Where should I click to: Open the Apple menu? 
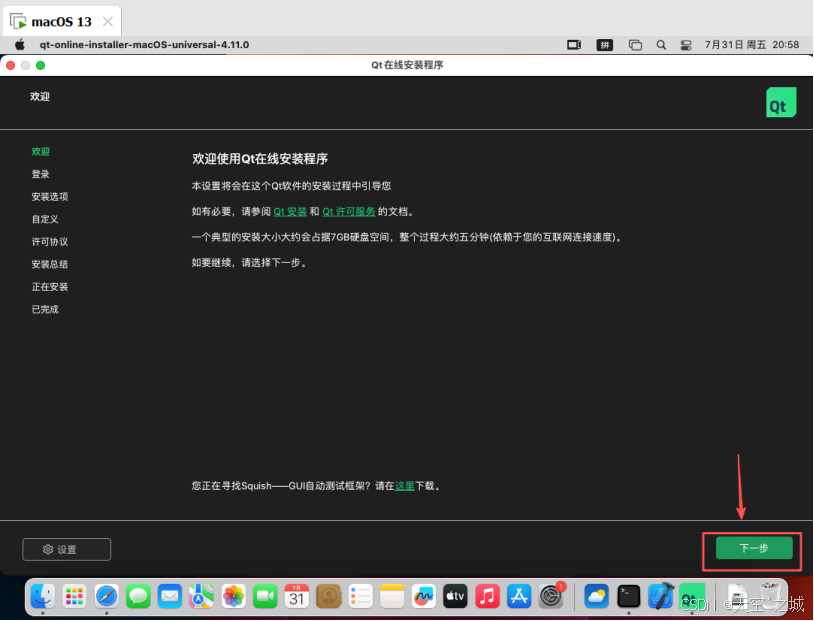coord(20,45)
